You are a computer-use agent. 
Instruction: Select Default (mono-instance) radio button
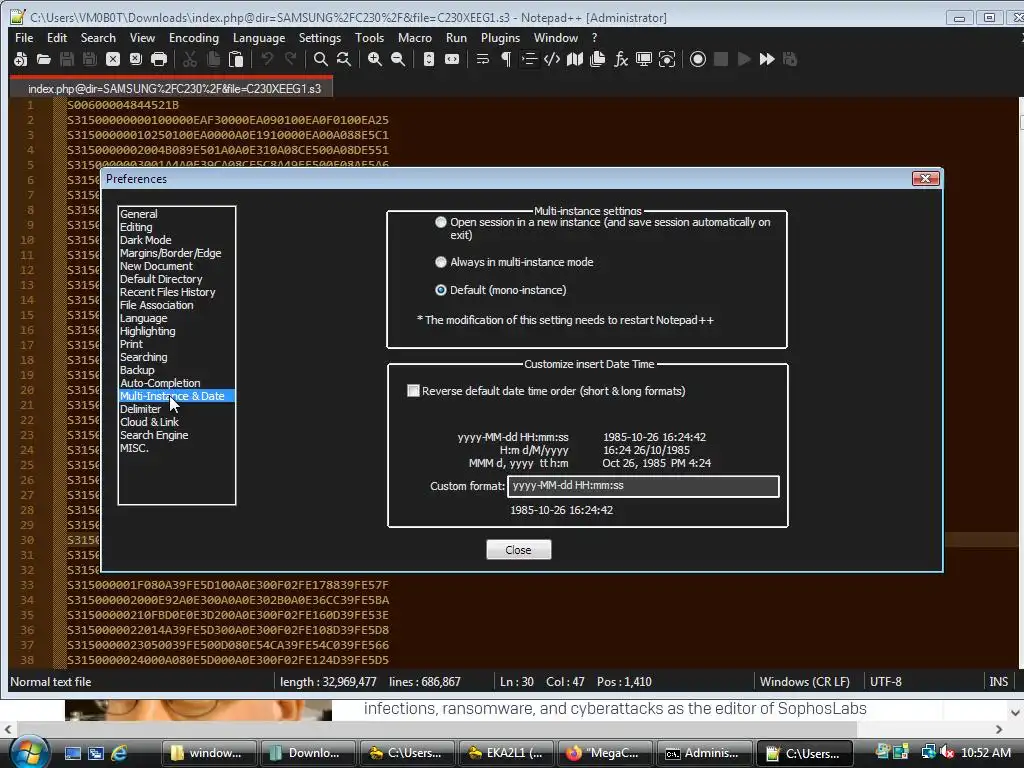coord(441,290)
